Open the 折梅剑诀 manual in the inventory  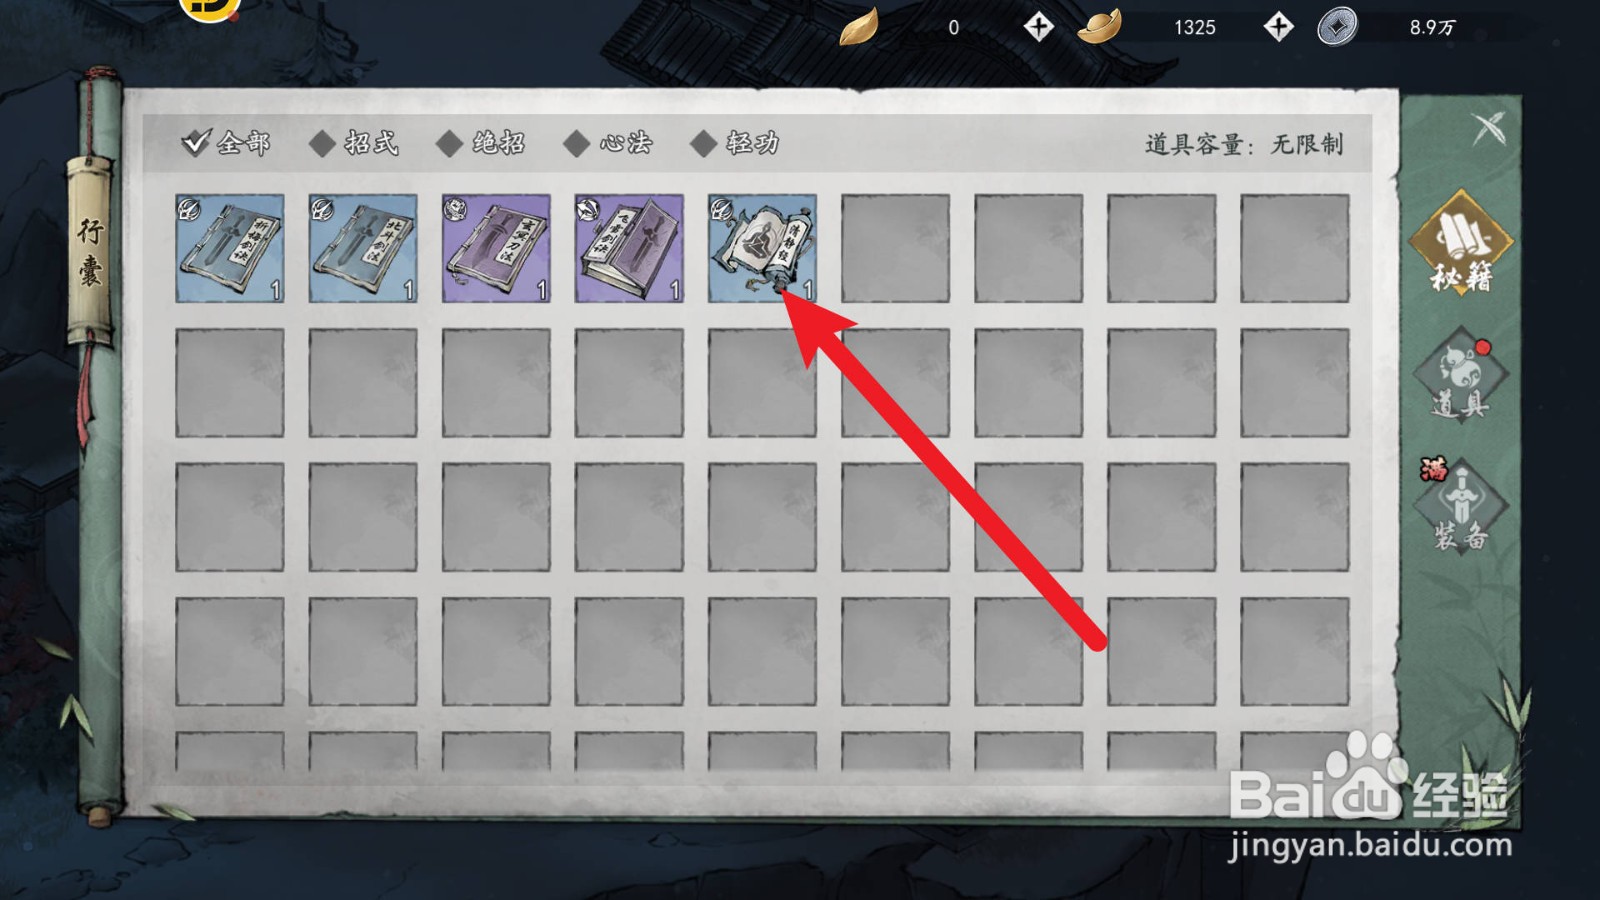pos(230,248)
